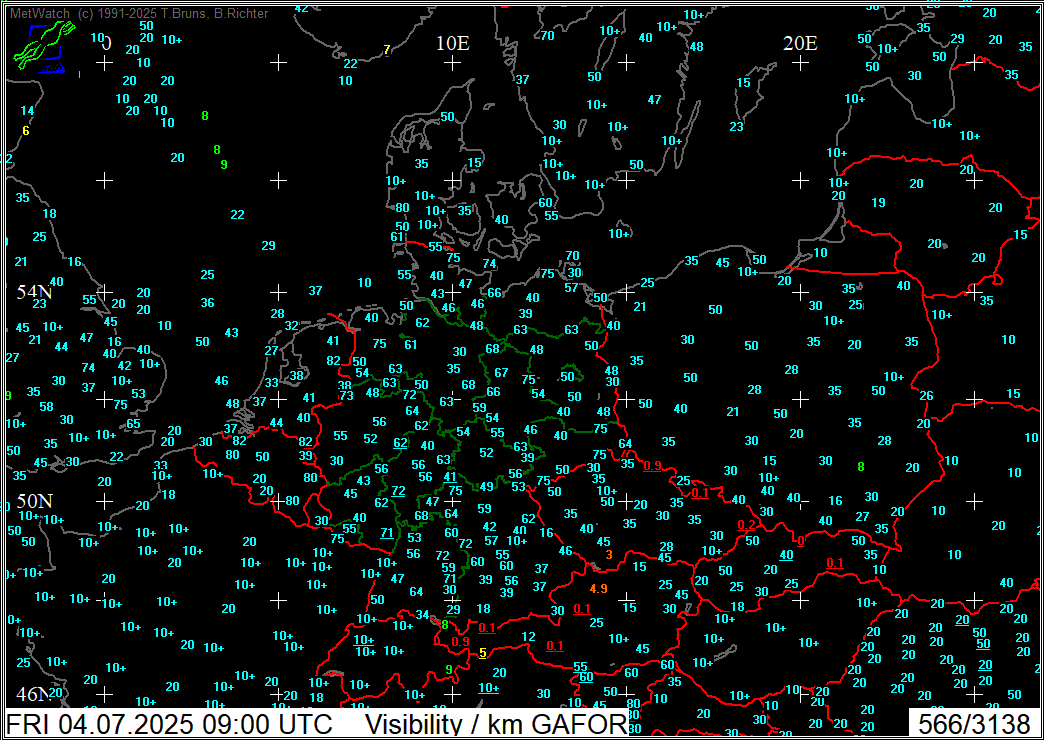This screenshot has height=740, width=1044.
Task: Click the cyan '19' station value
Action: click(x=878, y=202)
